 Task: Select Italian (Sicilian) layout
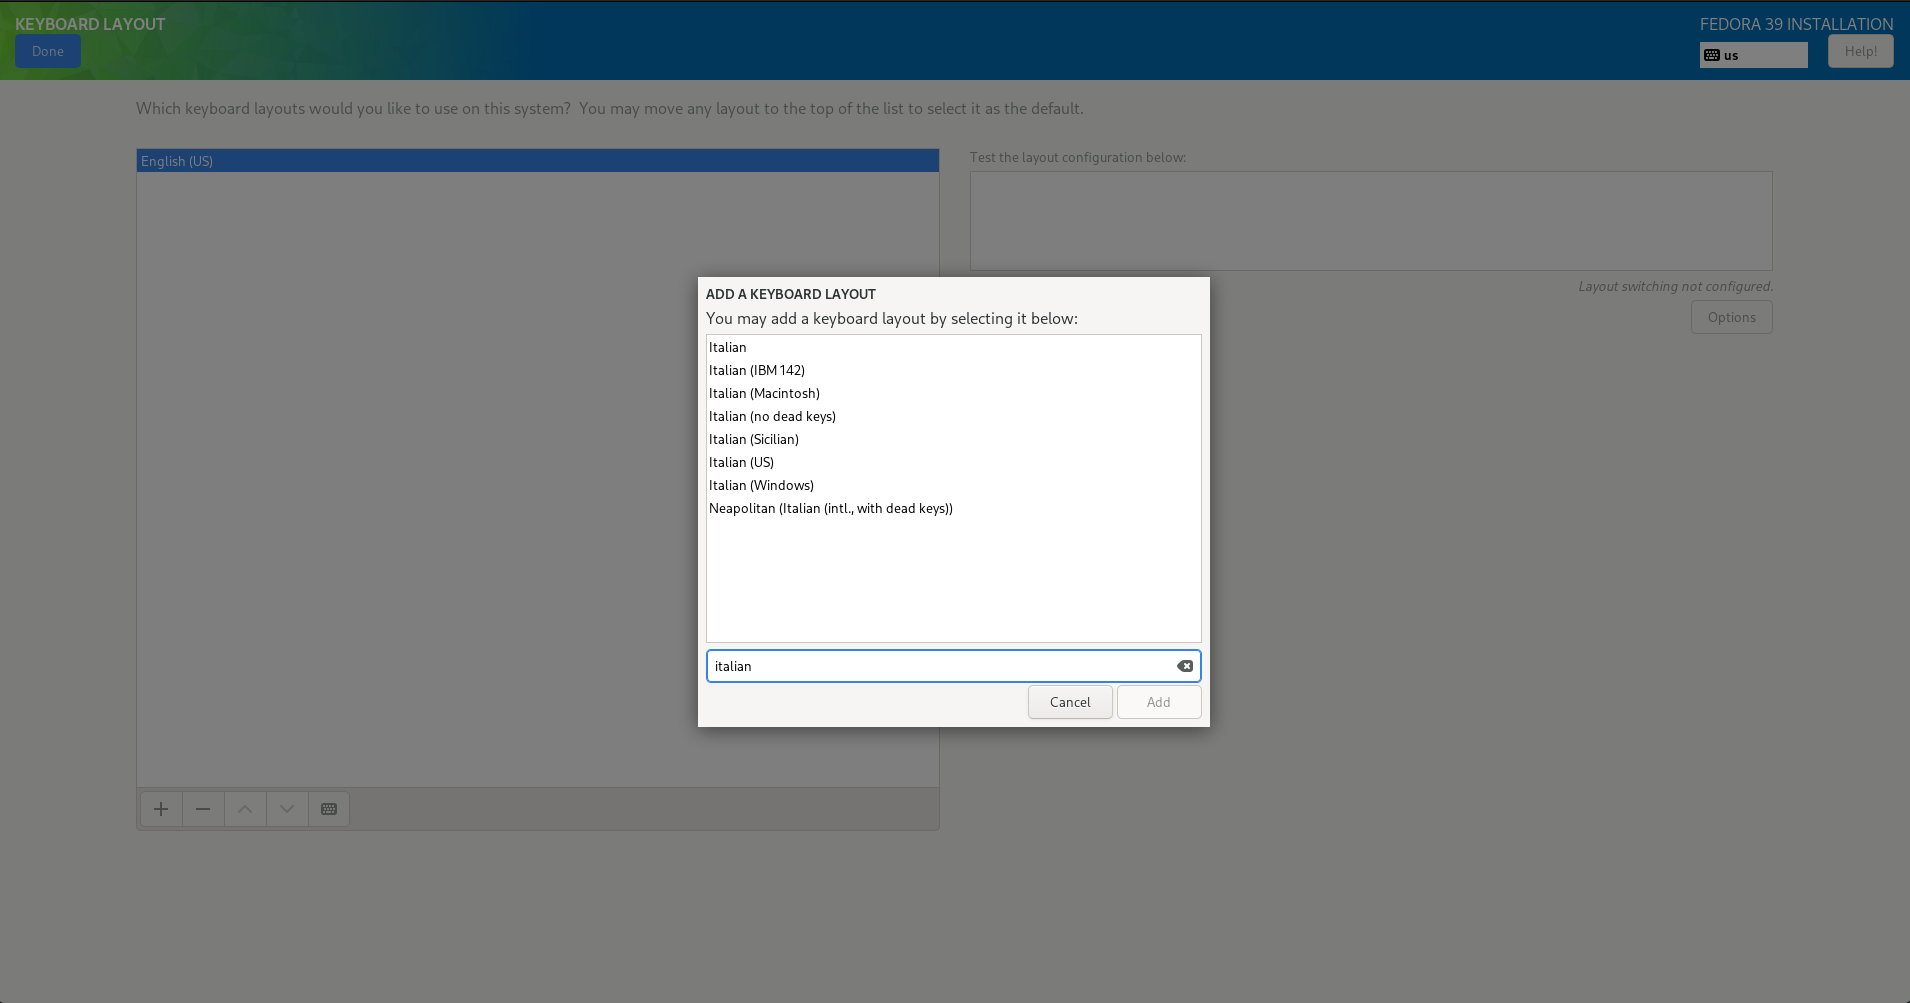pyautogui.click(x=754, y=439)
